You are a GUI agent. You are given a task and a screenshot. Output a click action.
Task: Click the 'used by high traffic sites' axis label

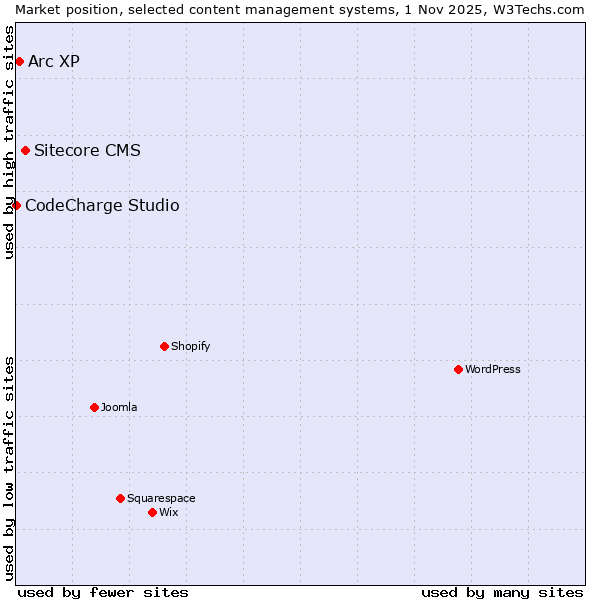(9, 142)
